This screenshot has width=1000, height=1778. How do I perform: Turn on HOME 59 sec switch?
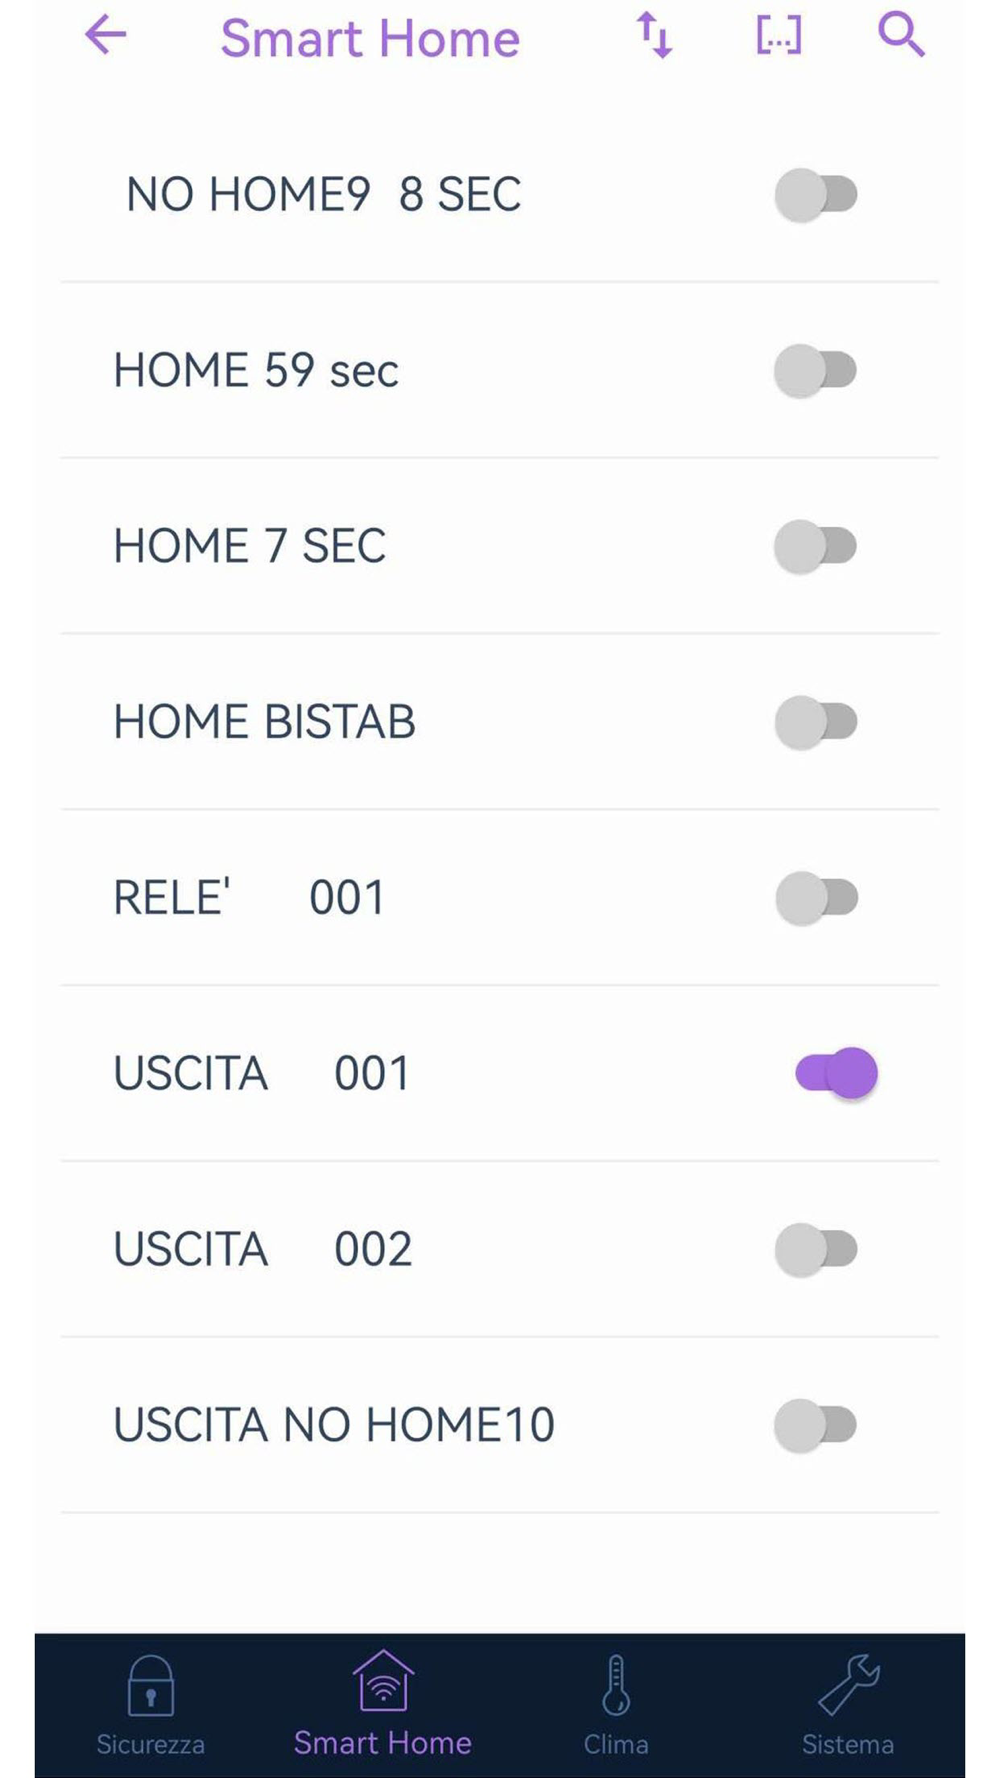pyautogui.click(x=817, y=371)
